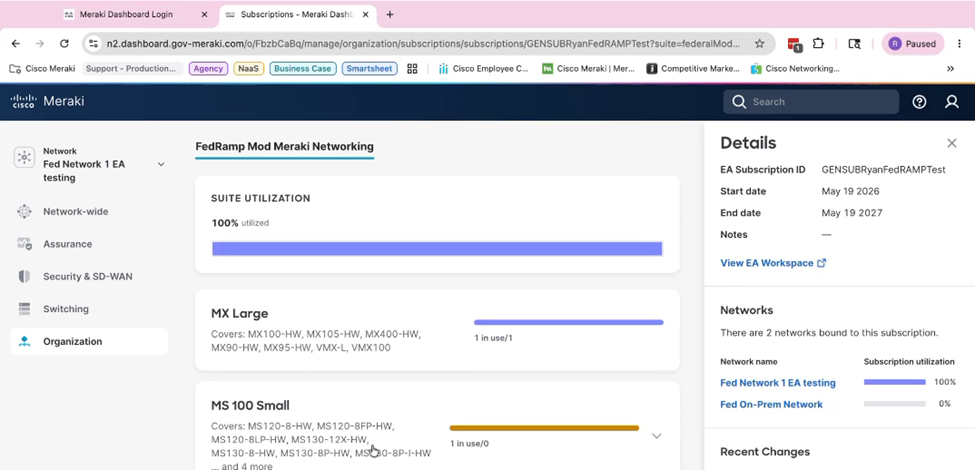Click the Network-wide globe icon
This screenshot has width=975, height=470.
[x=24, y=211]
